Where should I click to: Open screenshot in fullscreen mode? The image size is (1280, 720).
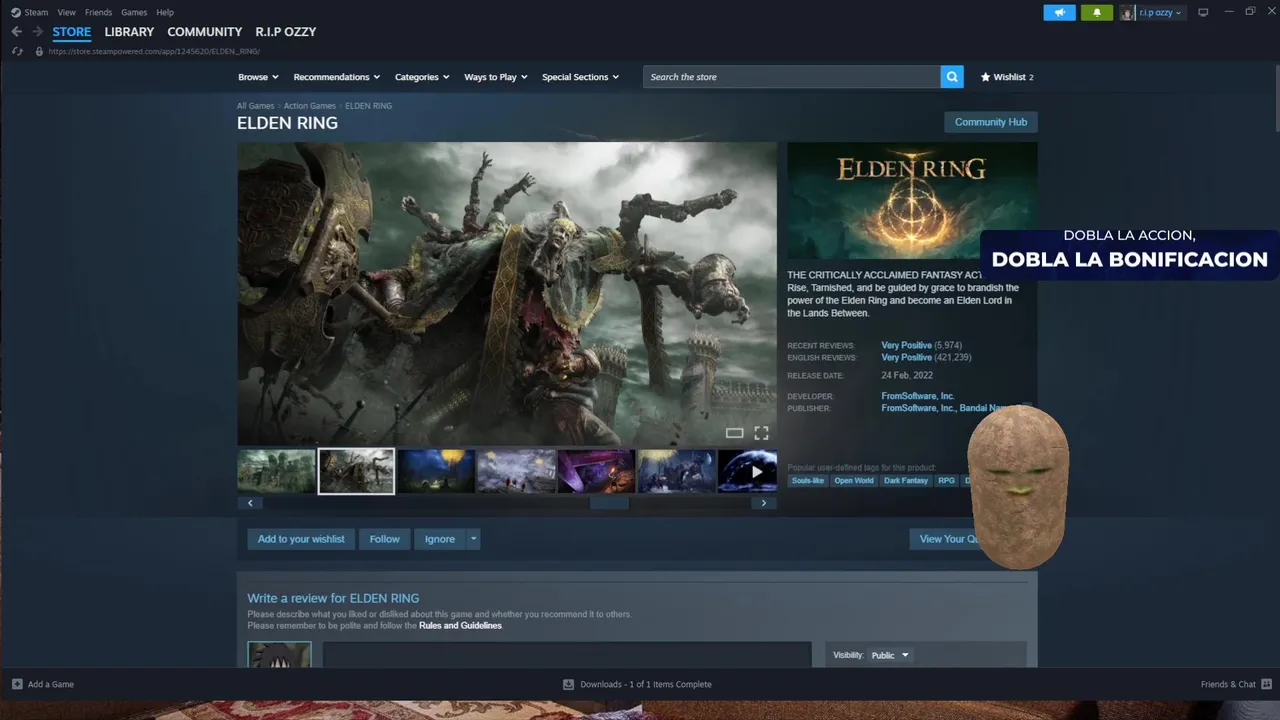(761, 433)
